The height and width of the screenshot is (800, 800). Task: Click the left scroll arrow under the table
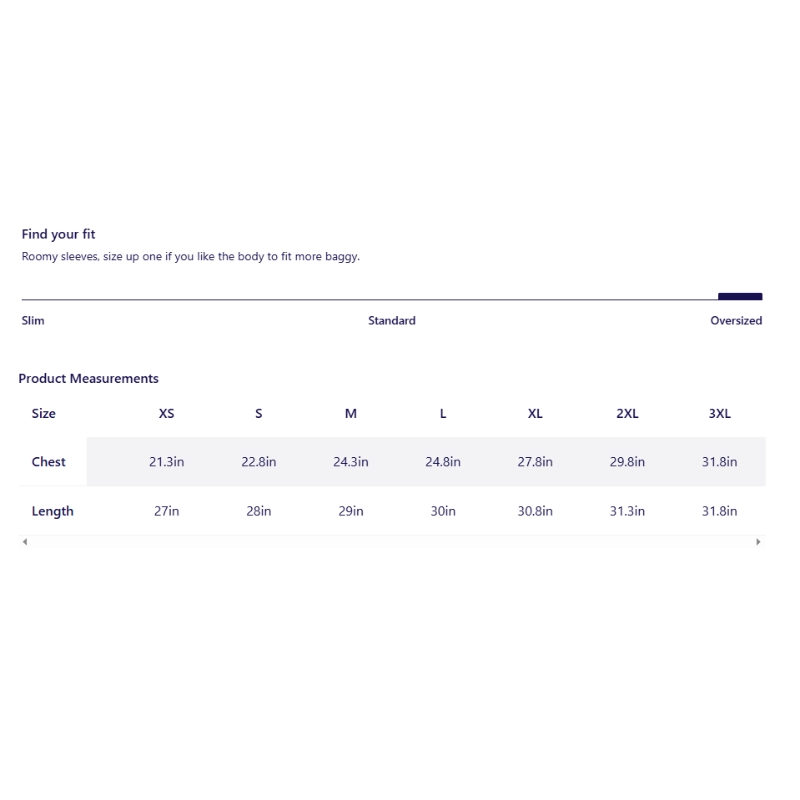(x=25, y=542)
